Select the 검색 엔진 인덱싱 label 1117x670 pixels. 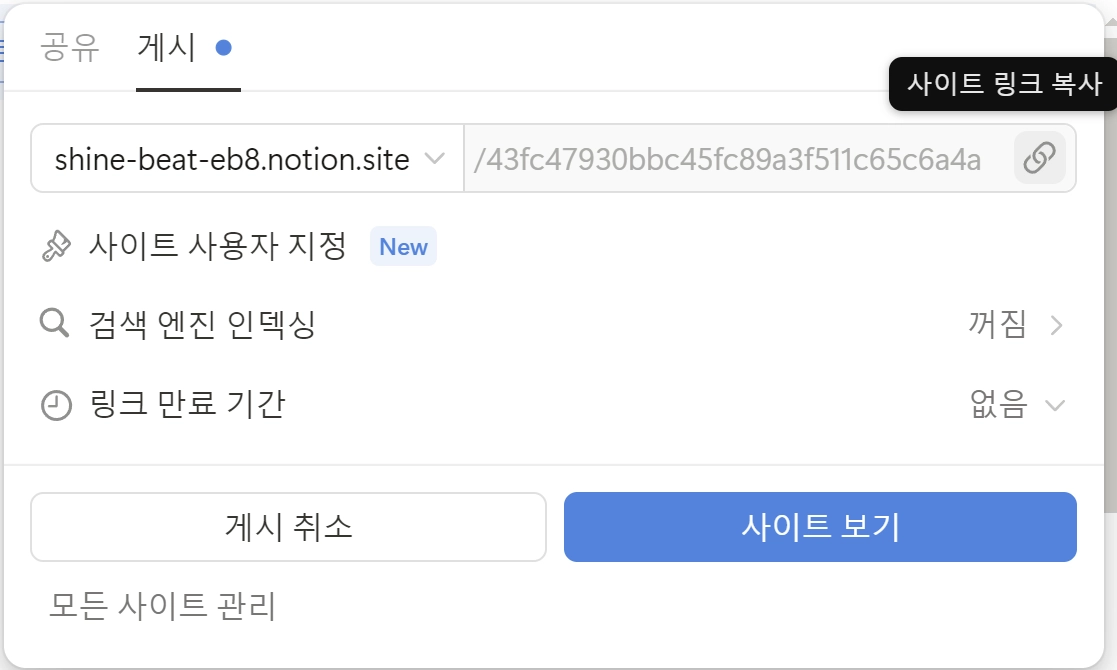click(202, 325)
